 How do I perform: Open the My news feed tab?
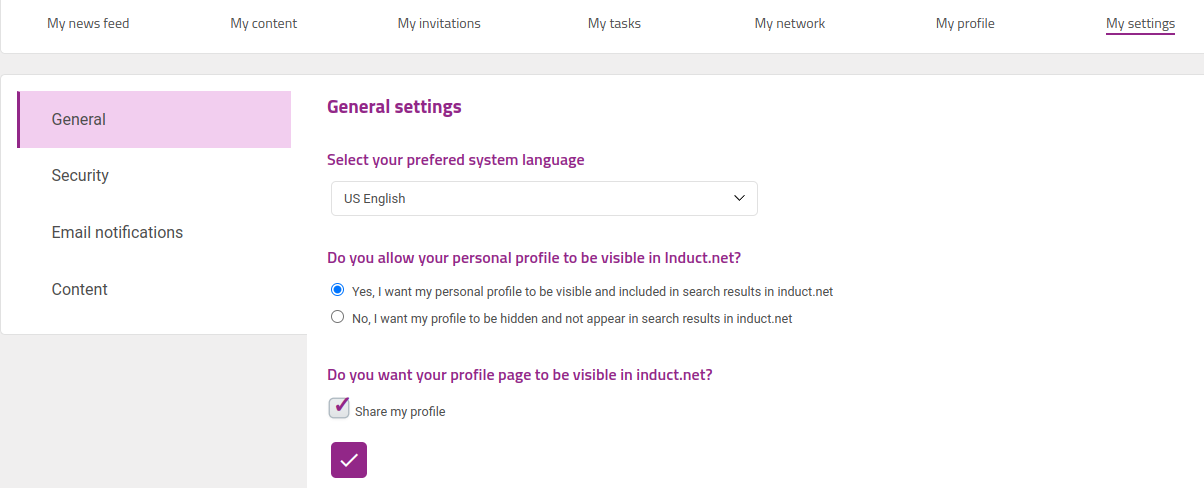88,23
